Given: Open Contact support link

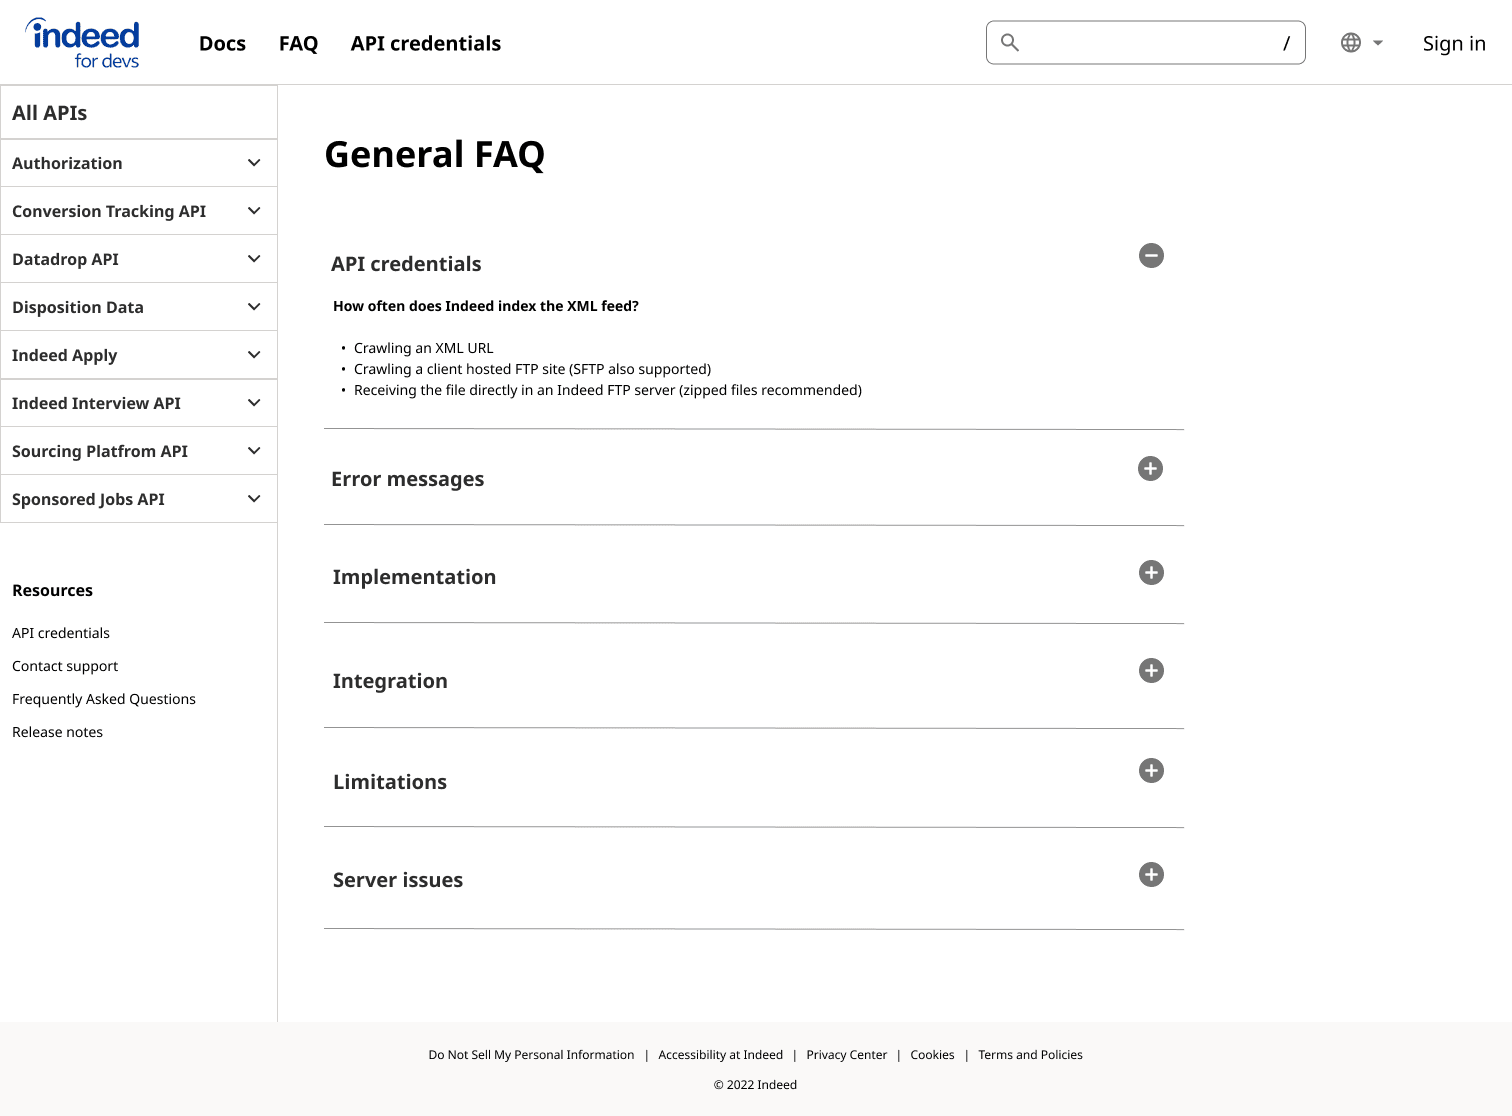Looking at the screenshot, I should [x=65, y=666].
